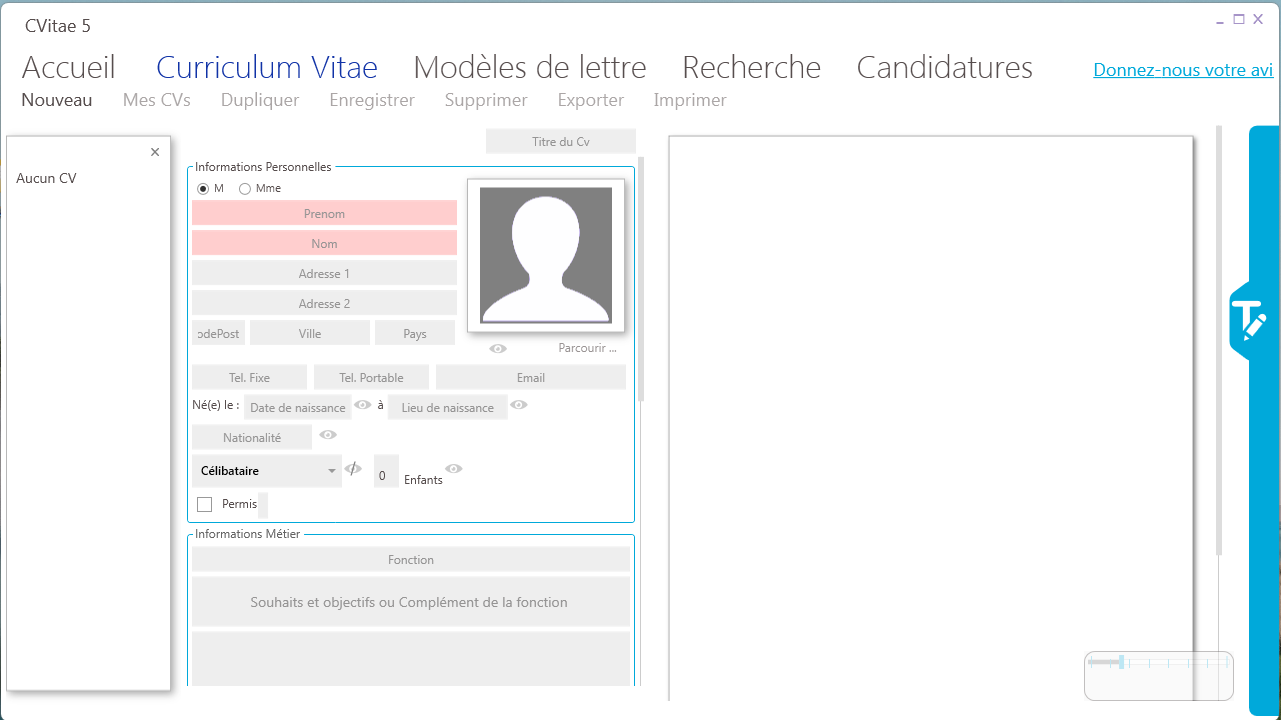The height and width of the screenshot is (720, 1281).
Task: Select the M radio button
Action: point(204,189)
